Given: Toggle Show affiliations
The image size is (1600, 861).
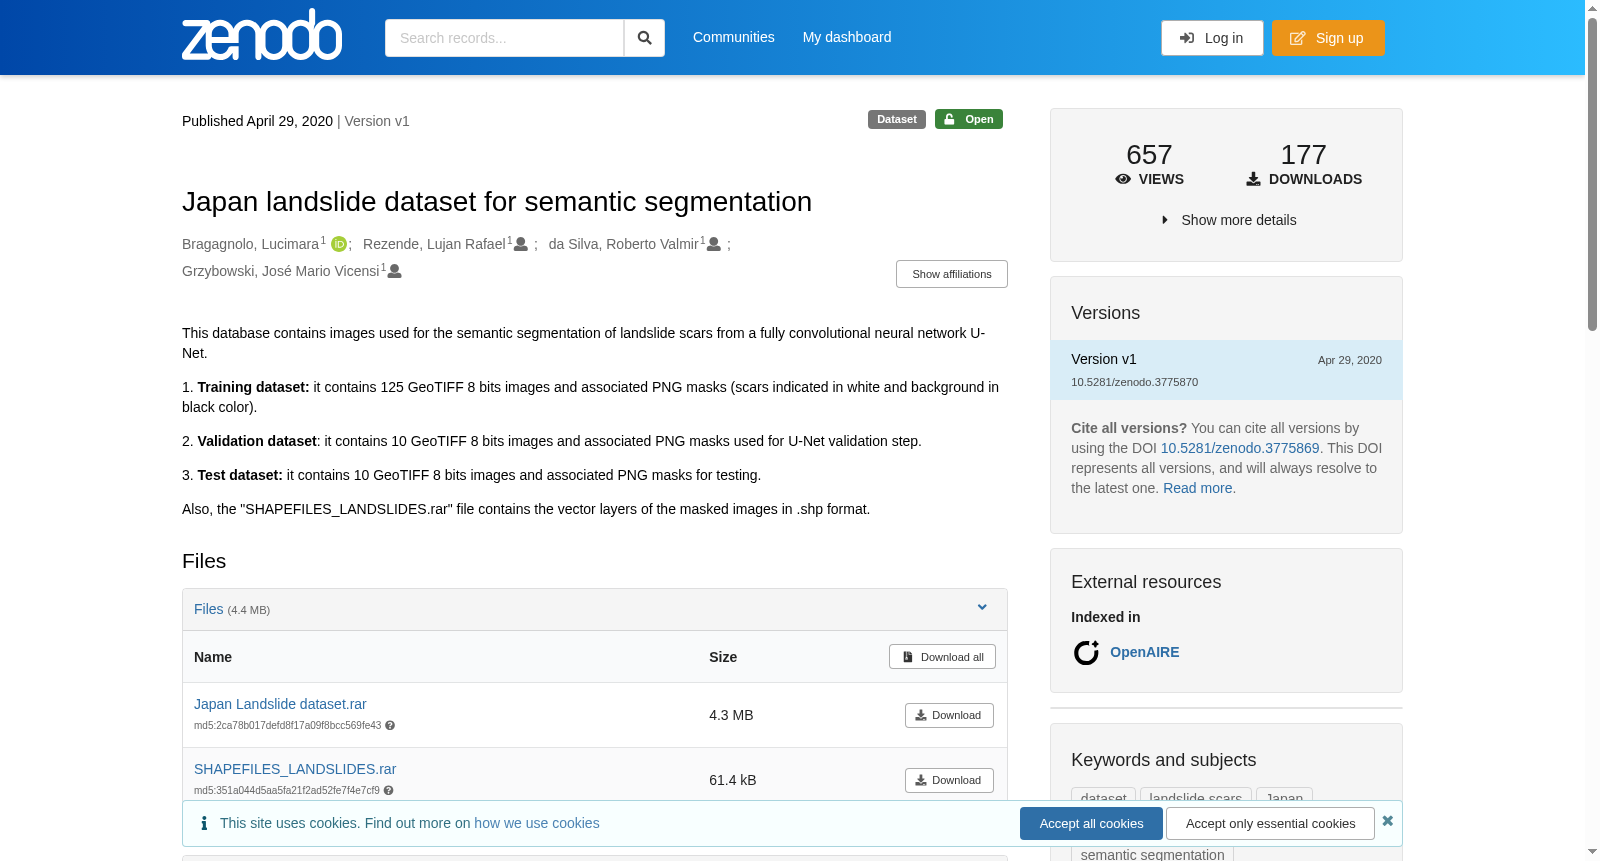Looking at the screenshot, I should 952,274.
